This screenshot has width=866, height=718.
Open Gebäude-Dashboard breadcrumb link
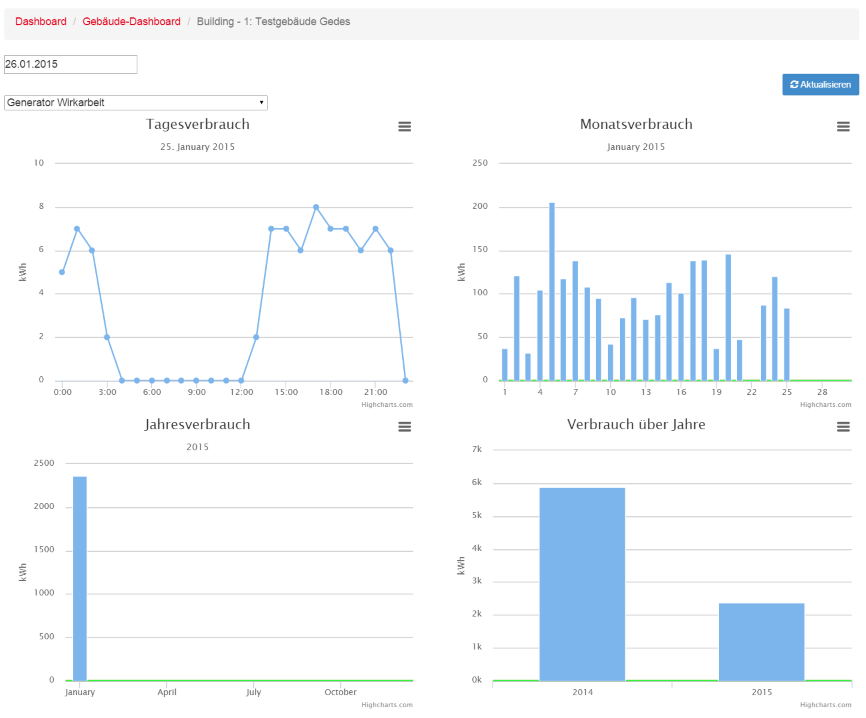pos(131,21)
